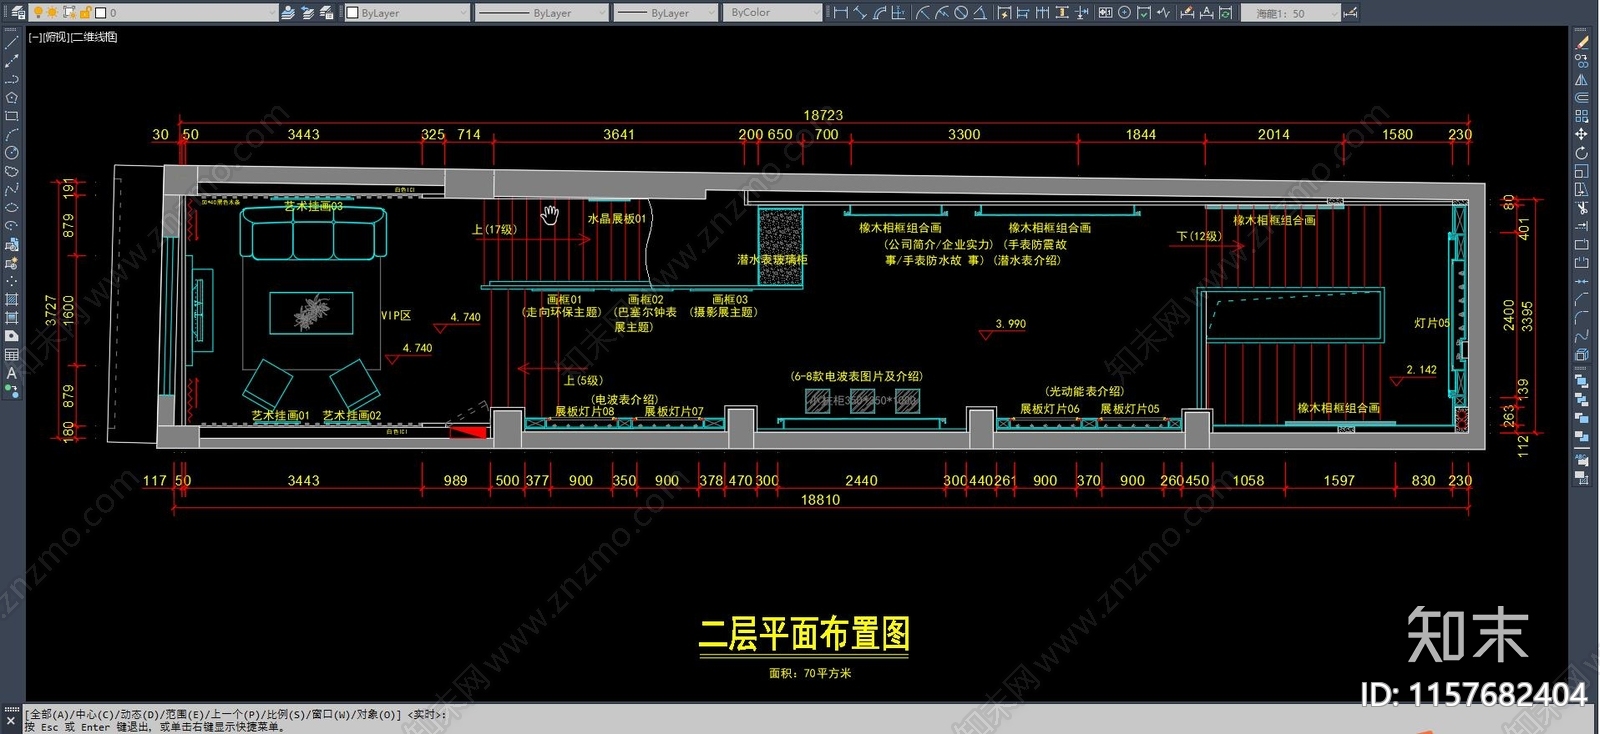Screen dimensions: 1600x734
Task: Select the Polyline draw tool
Action: (x=12, y=78)
